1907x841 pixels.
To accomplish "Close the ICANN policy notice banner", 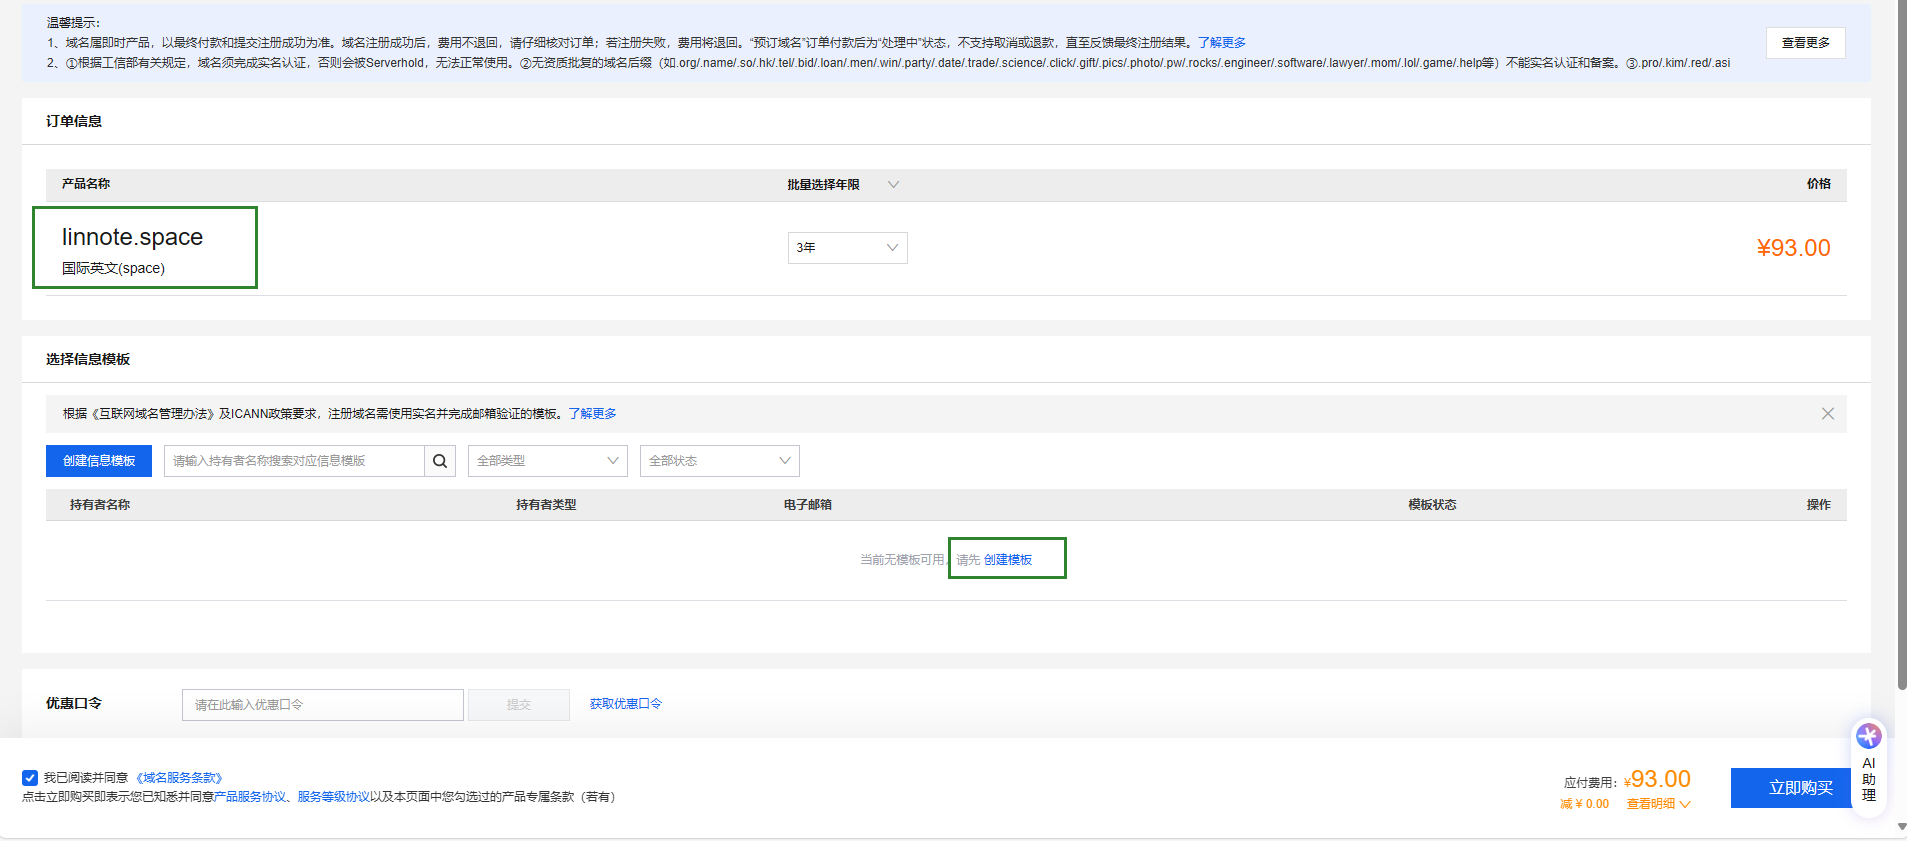I will pyautogui.click(x=1827, y=414).
